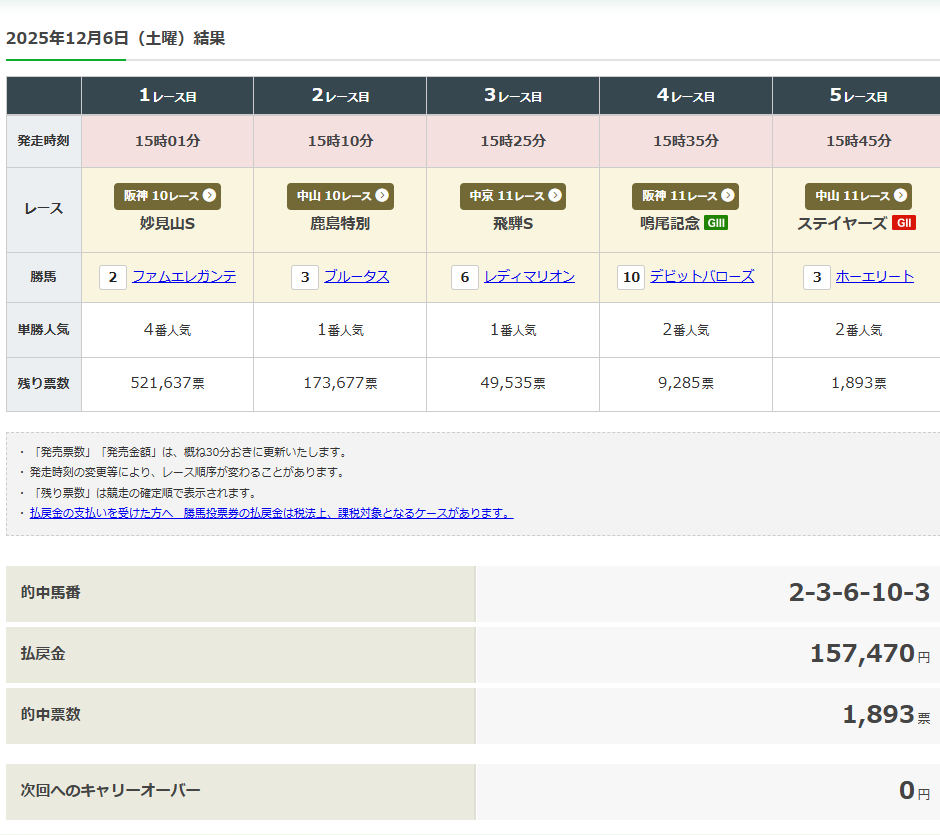
Task: Click horse number 6 box beside レディマリオン
Action: coord(464,277)
